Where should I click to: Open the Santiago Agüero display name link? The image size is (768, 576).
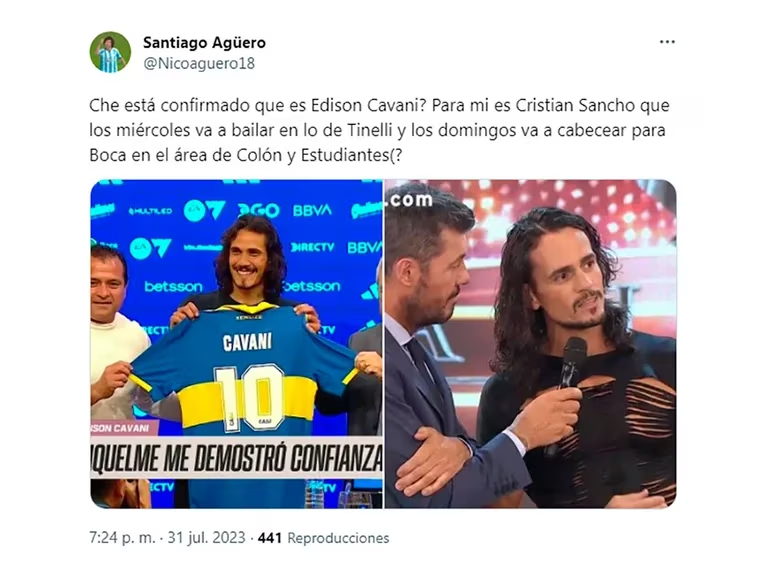tap(204, 43)
